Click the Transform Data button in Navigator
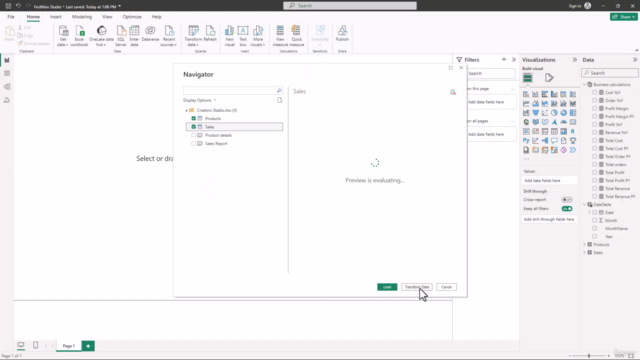 tap(417, 287)
